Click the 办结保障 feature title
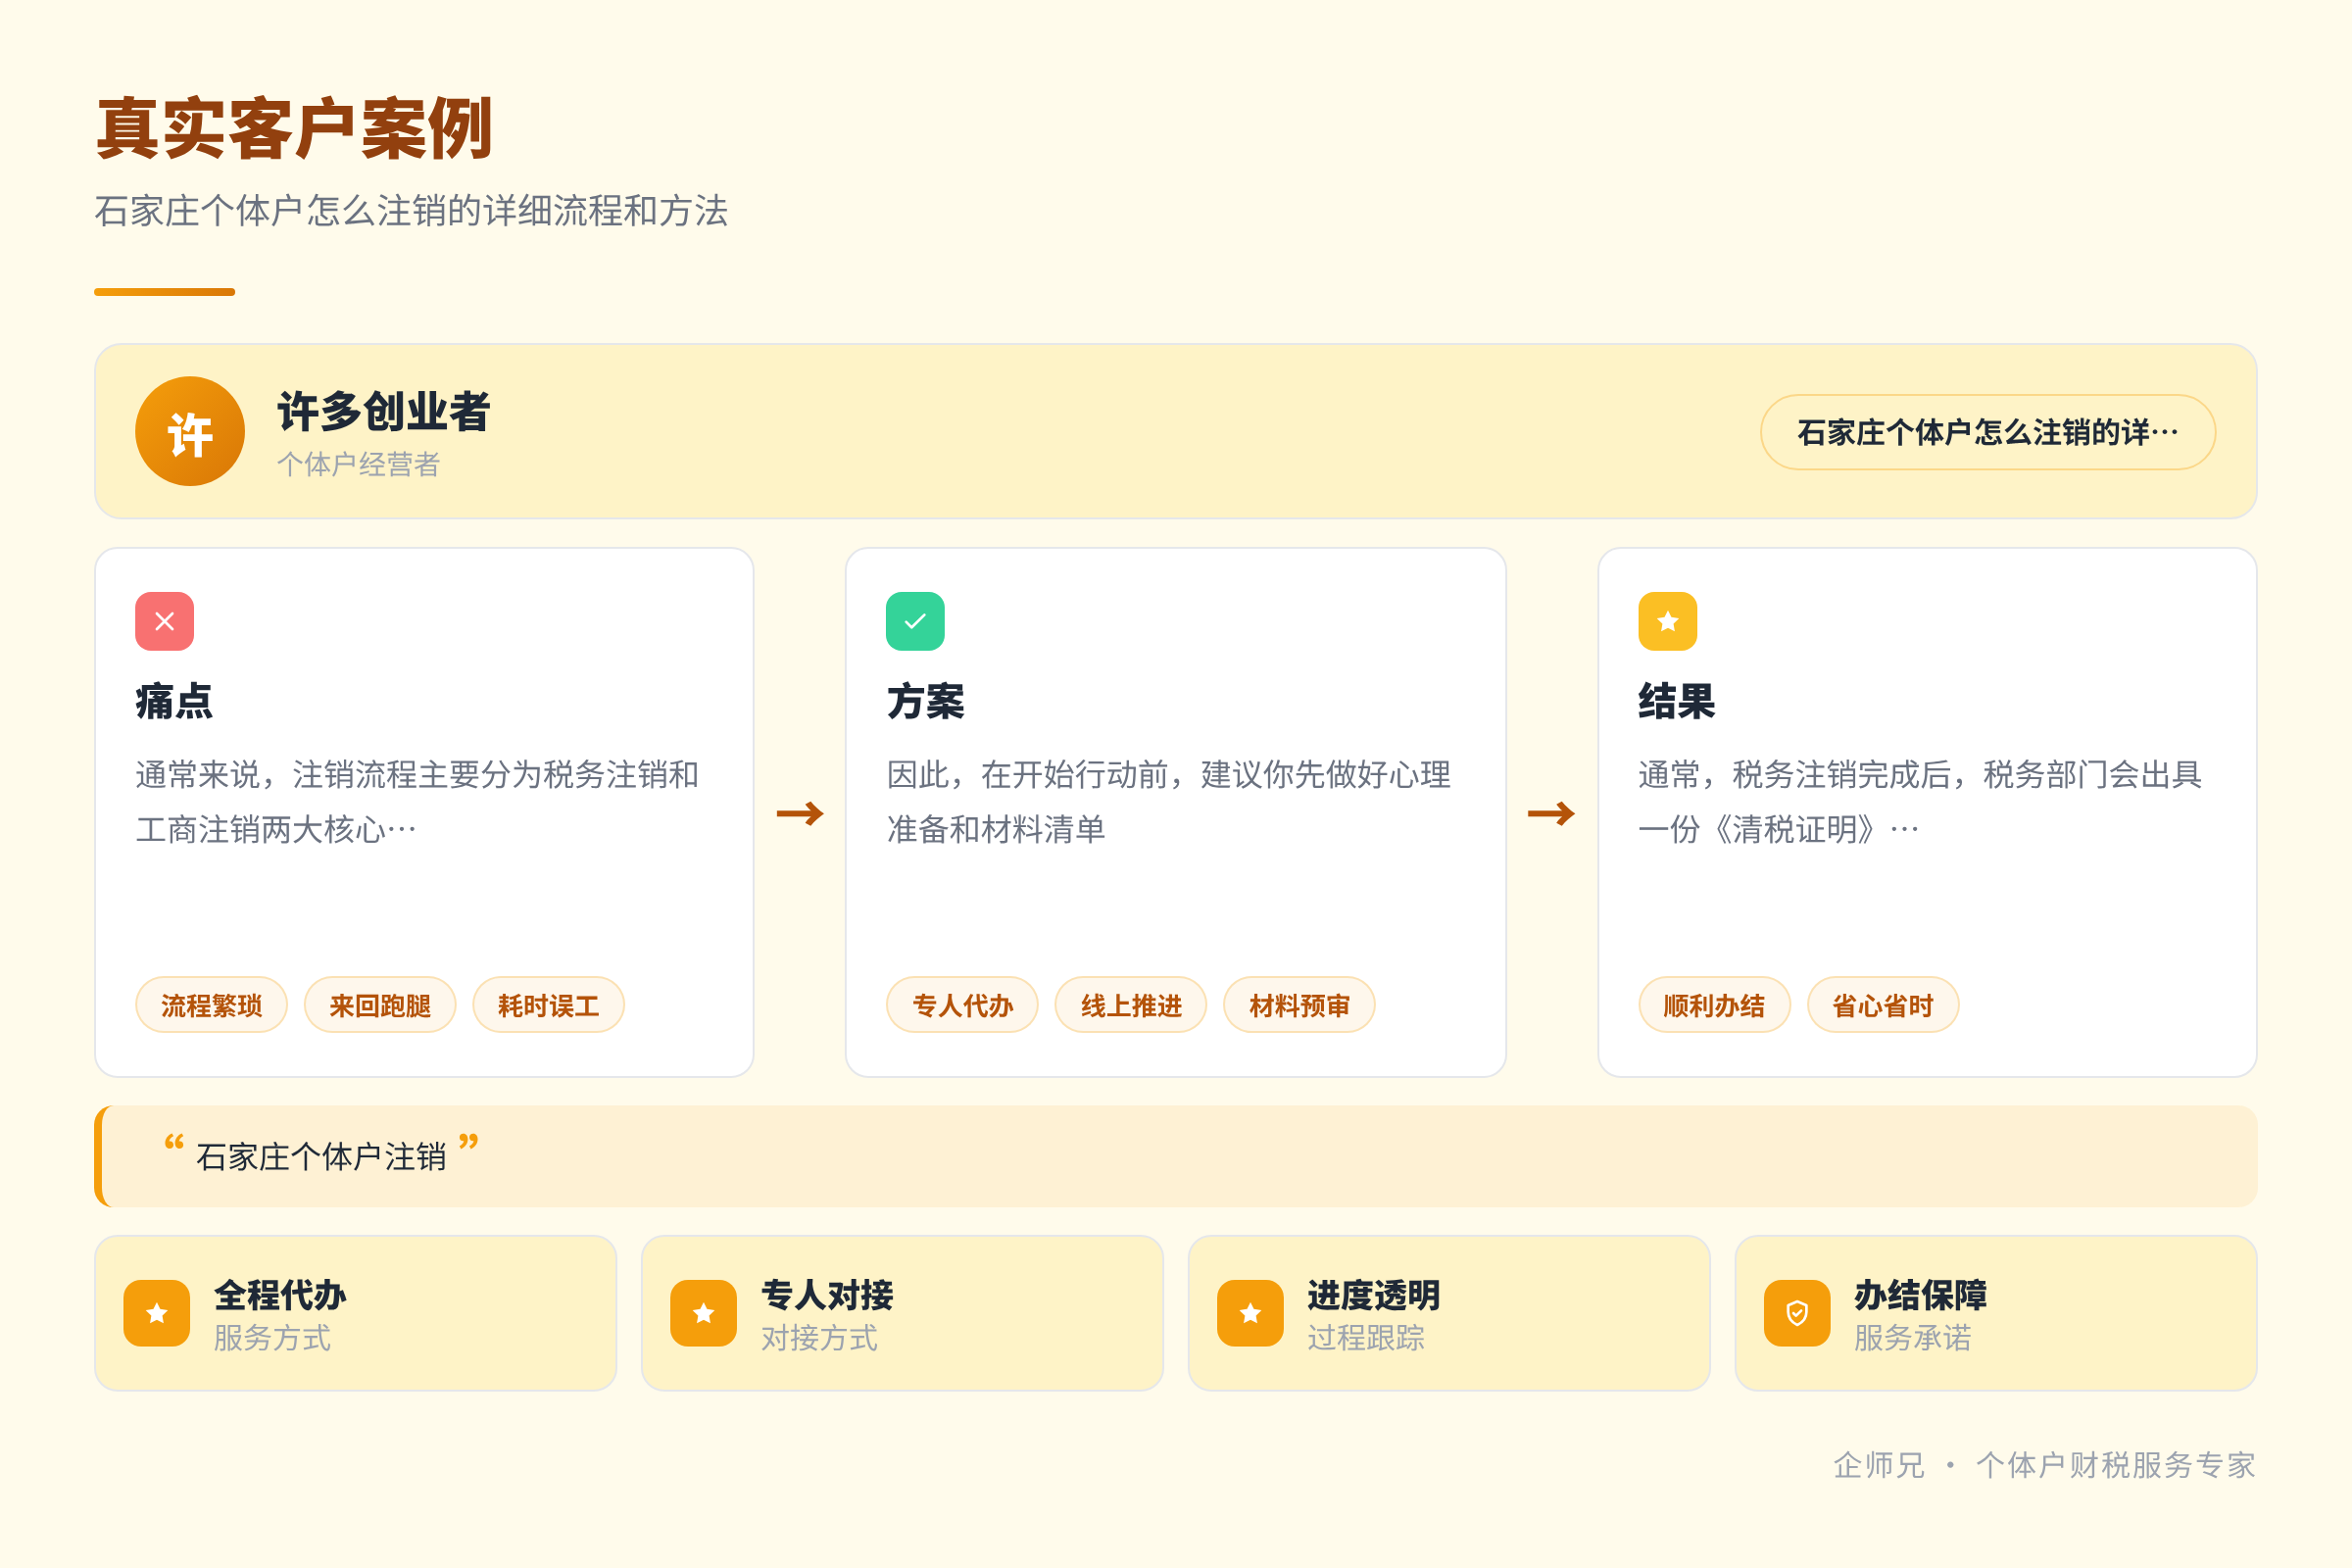This screenshot has width=2352, height=1568. coord(1920,1295)
